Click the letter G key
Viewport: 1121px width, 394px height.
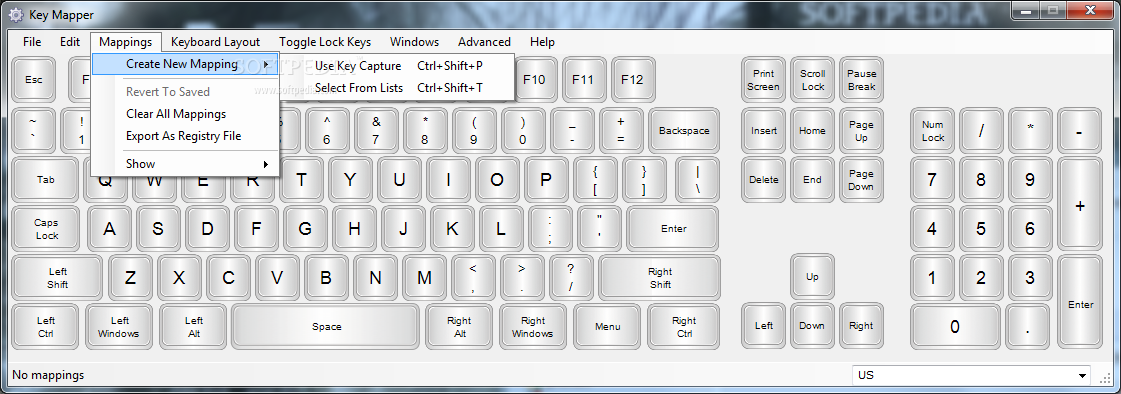(x=305, y=230)
